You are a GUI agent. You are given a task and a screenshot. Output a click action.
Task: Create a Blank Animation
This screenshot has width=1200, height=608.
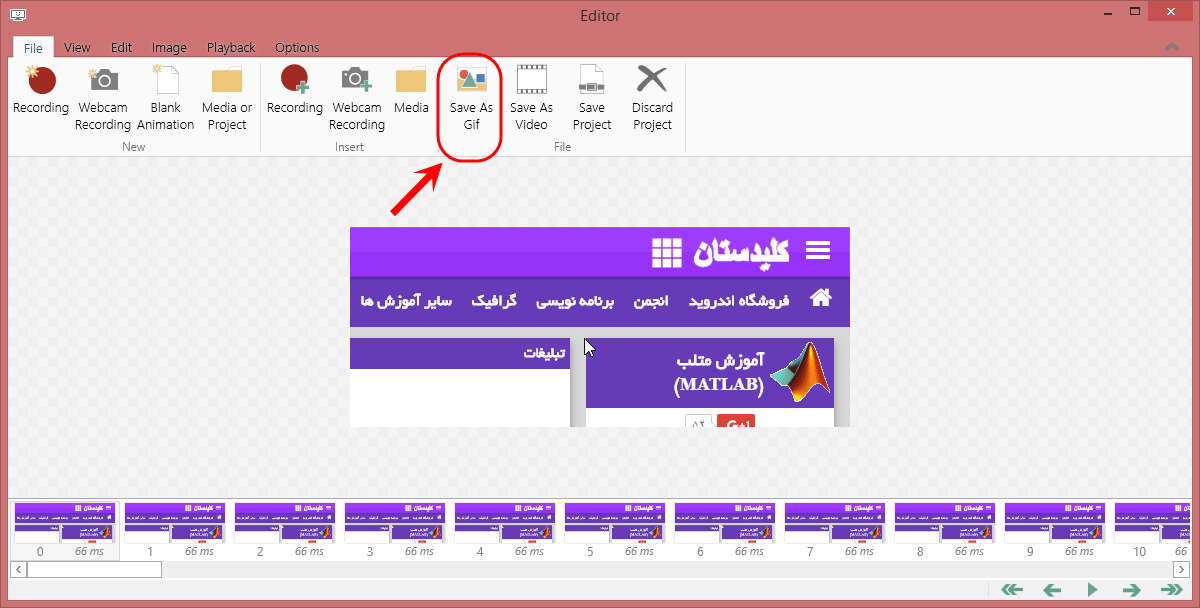tap(165, 98)
